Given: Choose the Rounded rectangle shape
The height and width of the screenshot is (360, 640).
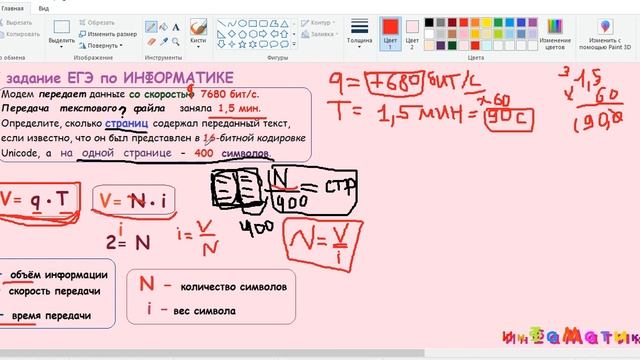Looking at the screenshot, I should [264, 24].
